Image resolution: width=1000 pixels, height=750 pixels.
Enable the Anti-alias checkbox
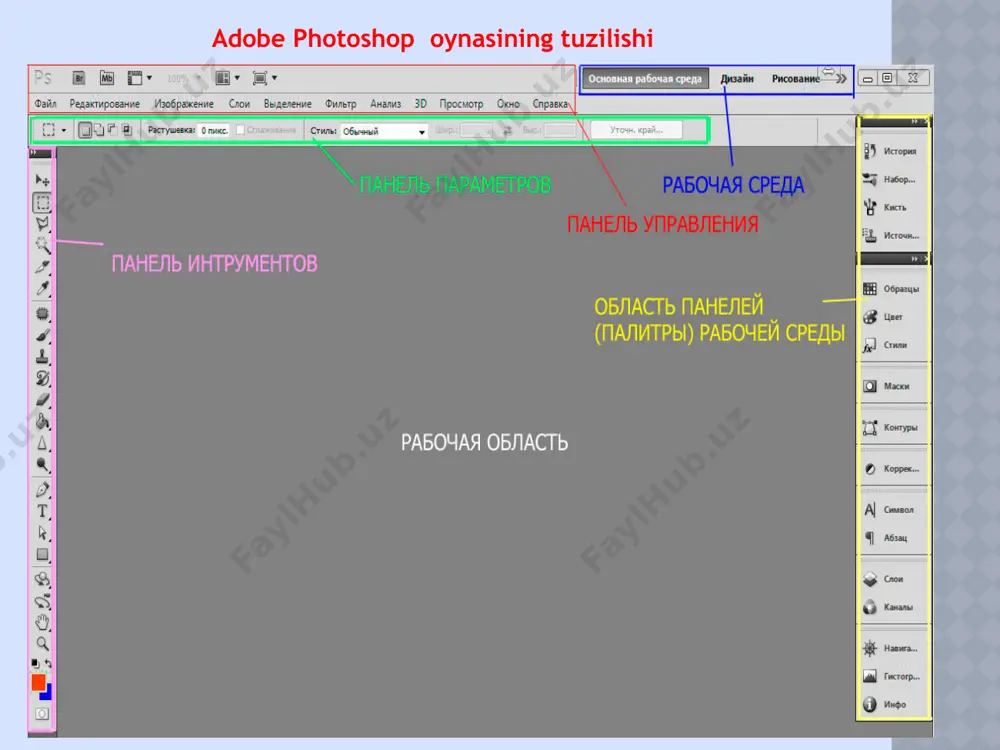point(240,130)
